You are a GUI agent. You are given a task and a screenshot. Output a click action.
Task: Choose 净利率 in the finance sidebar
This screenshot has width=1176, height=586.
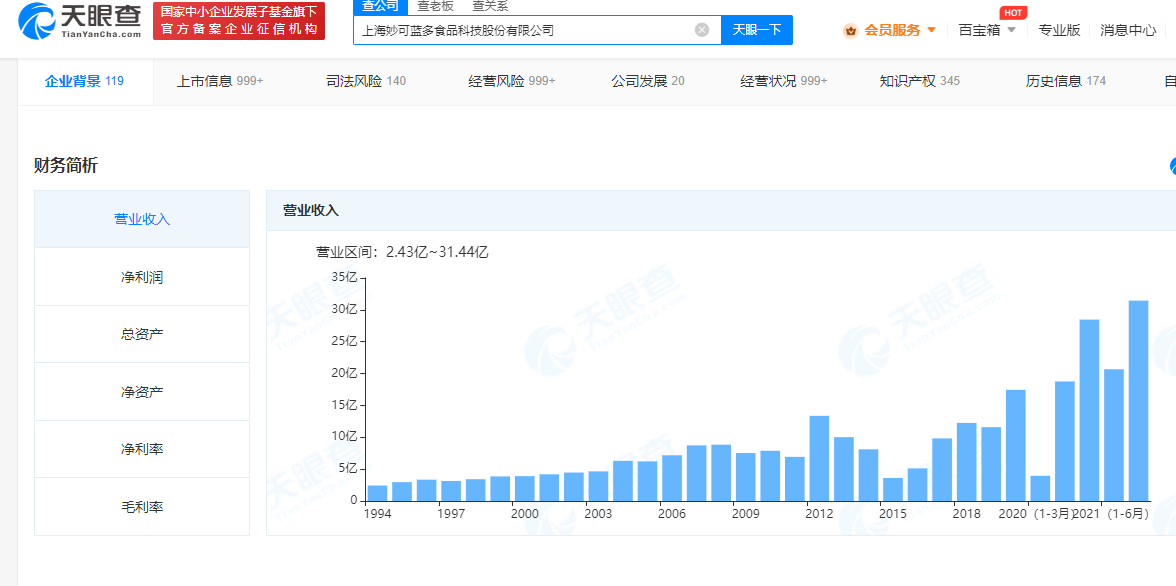point(142,449)
